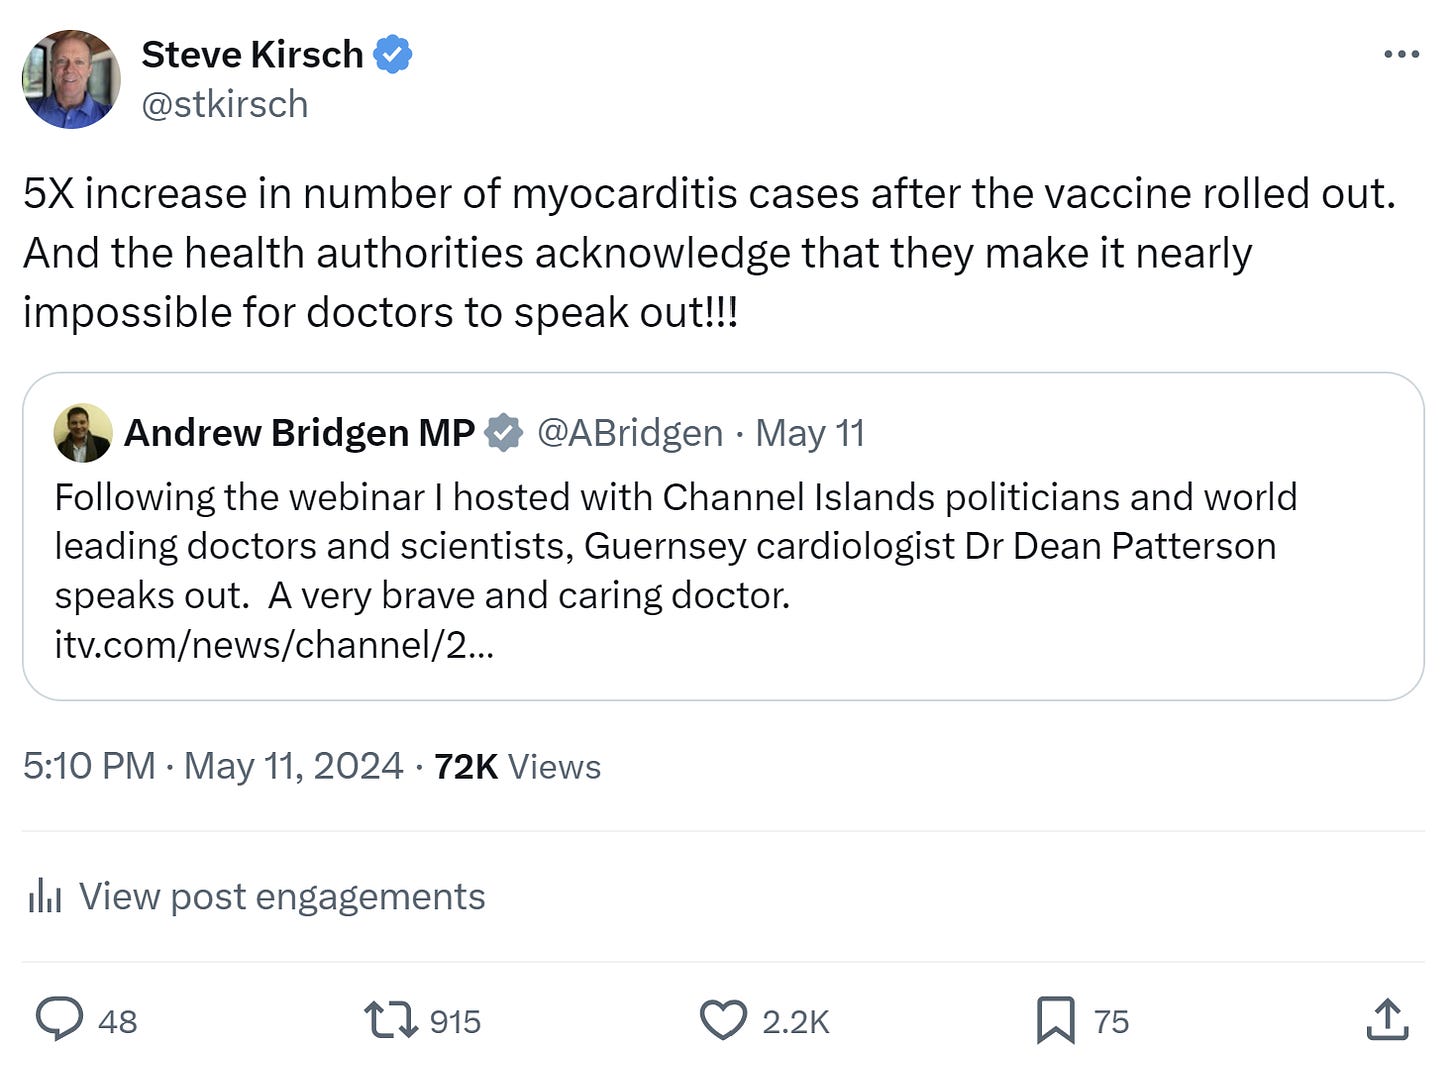Click Steve Kirsch's blue verified badge
Screen dimensions: 1456x1065
393,54
